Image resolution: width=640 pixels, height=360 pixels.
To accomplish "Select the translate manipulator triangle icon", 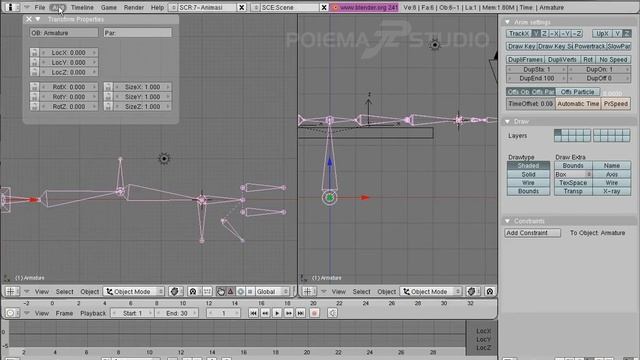I will click(x=231, y=291).
